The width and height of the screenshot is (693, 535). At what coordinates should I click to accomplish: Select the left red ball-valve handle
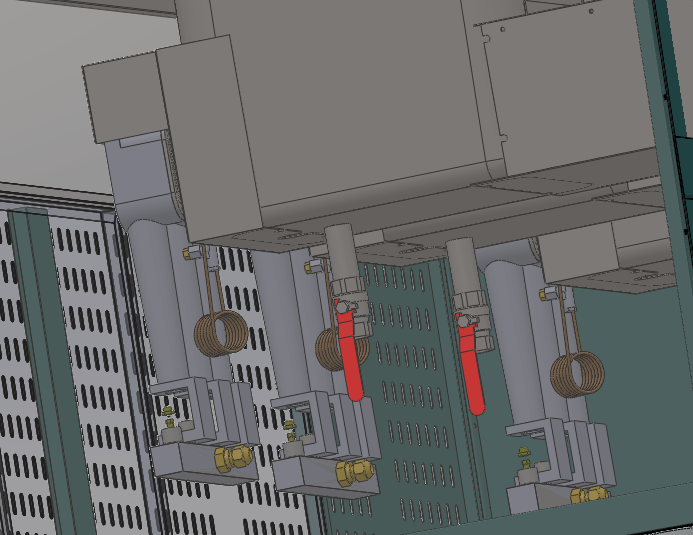[x=349, y=351]
